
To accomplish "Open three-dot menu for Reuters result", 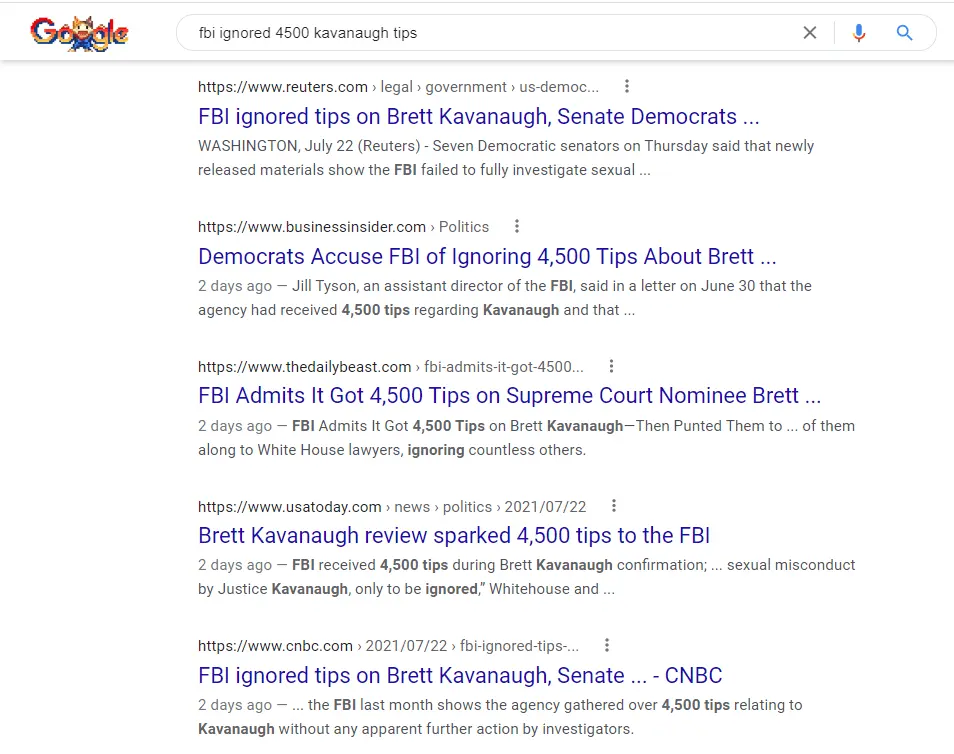I will pos(627,87).
